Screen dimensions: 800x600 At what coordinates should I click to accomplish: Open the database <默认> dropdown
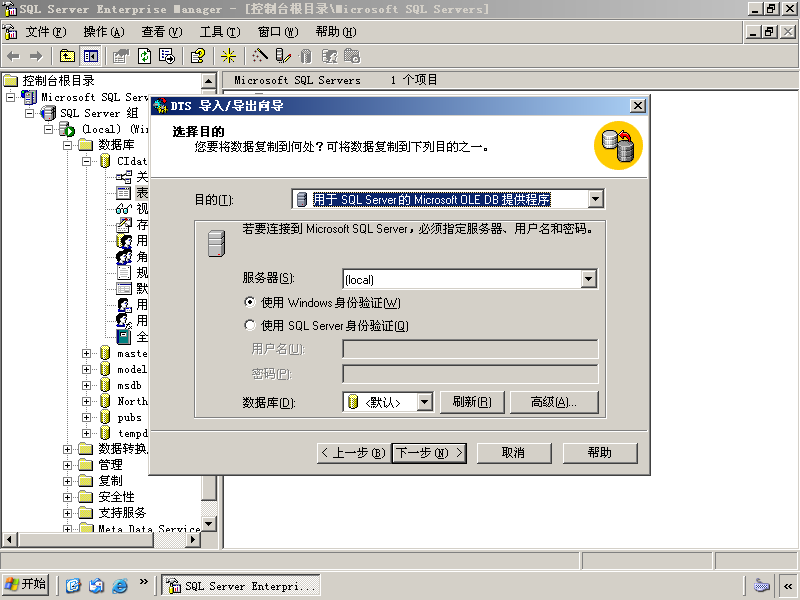pyautogui.click(x=424, y=402)
